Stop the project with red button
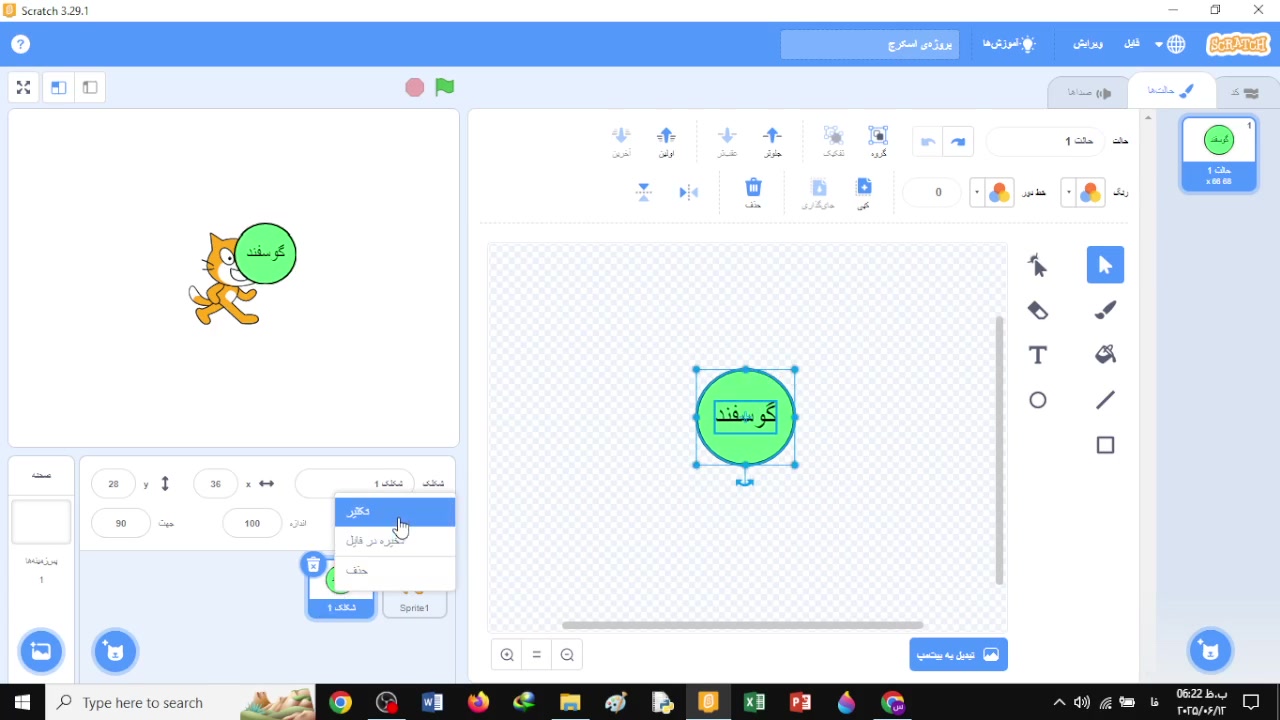1280x720 pixels. click(415, 88)
